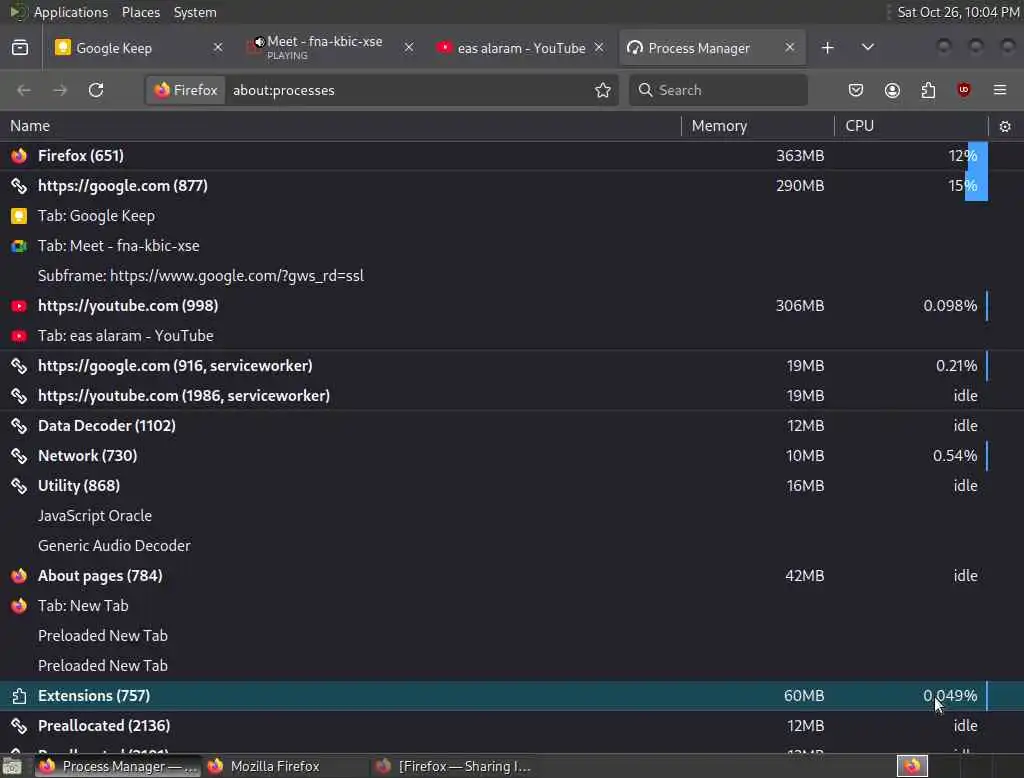
Task: Click the clock showing Sat Oct 26
Action: click(x=957, y=12)
